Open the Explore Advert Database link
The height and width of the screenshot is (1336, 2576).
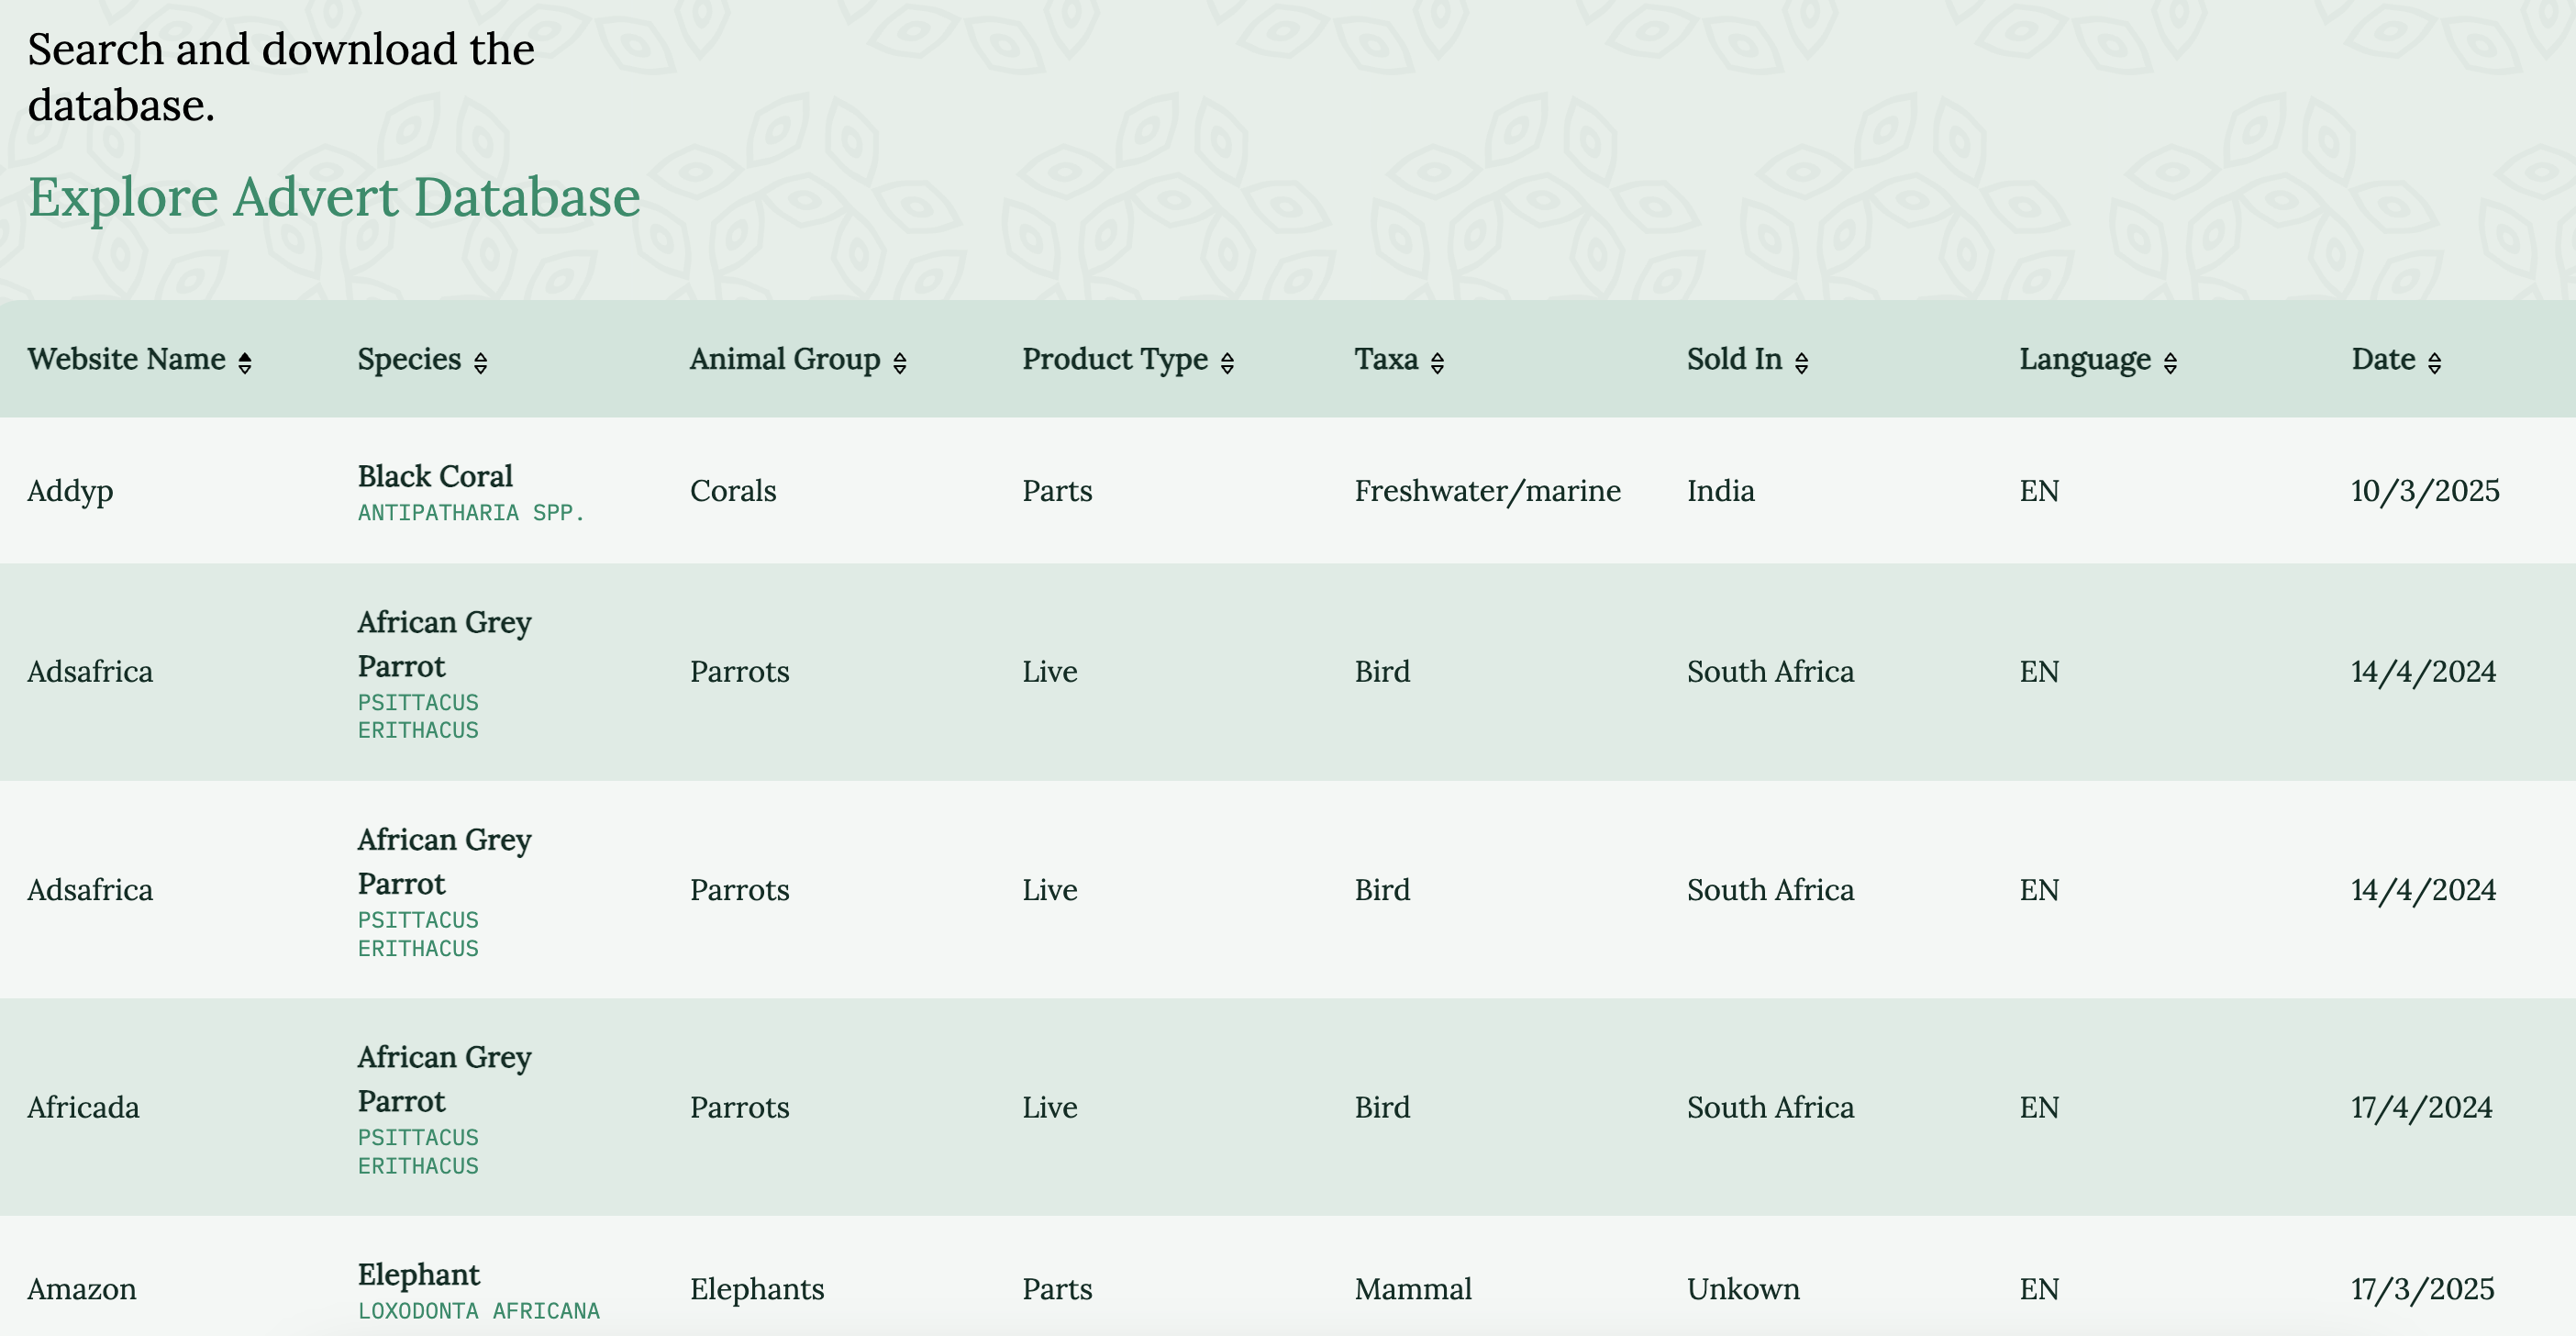point(334,198)
